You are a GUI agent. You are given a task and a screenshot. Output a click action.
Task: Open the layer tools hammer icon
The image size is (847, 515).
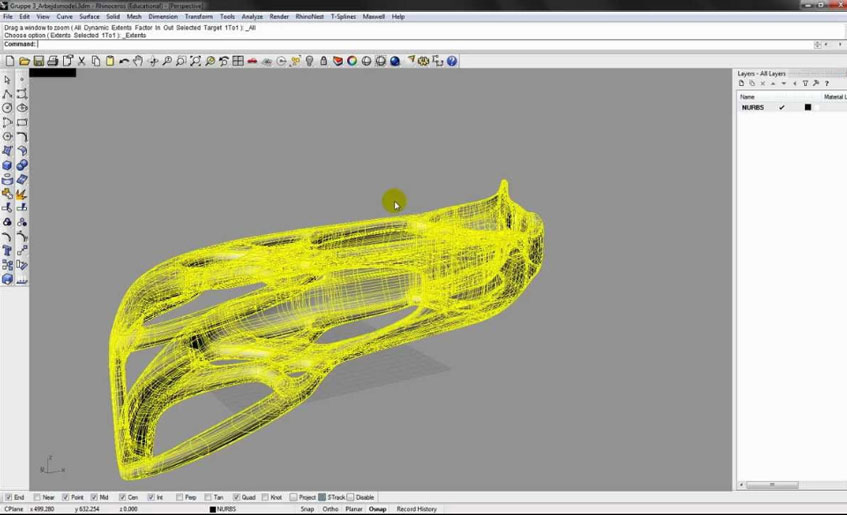click(816, 84)
